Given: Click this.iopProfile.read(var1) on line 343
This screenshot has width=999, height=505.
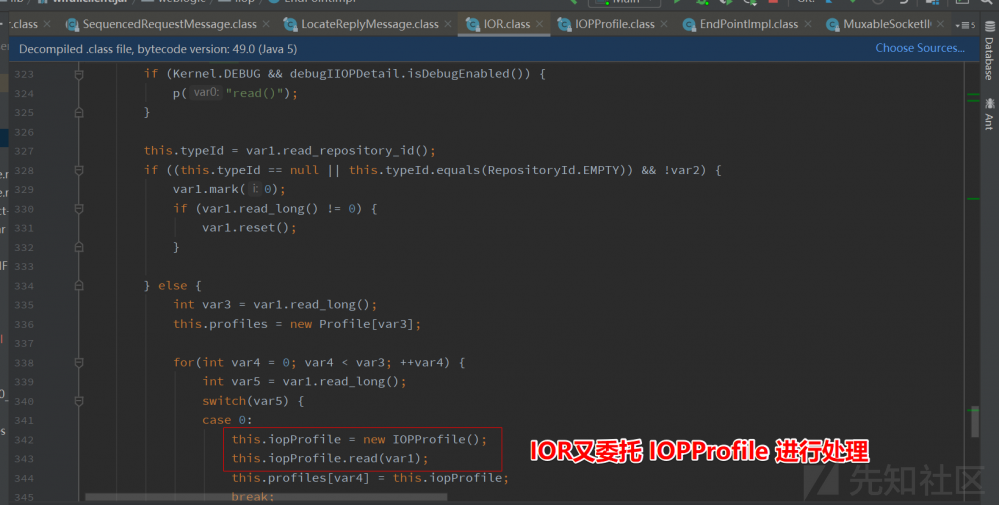Looking at the screenshot, I should 329,459.
